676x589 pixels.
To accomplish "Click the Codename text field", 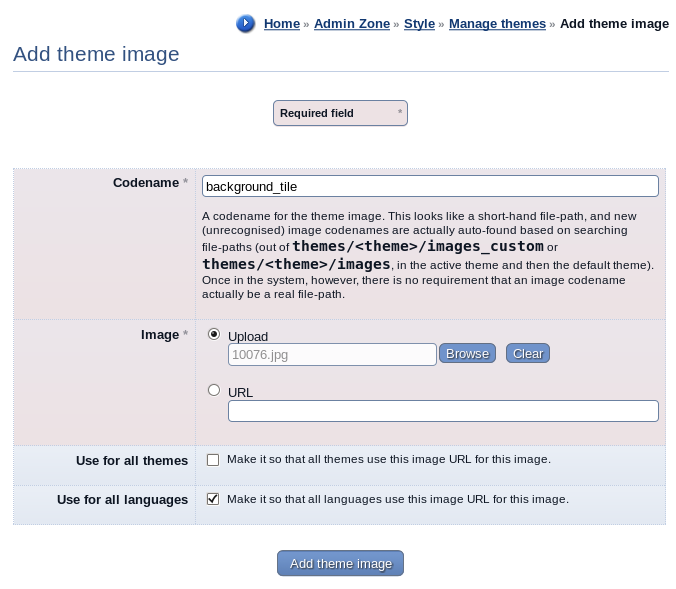I will [430, 186].
